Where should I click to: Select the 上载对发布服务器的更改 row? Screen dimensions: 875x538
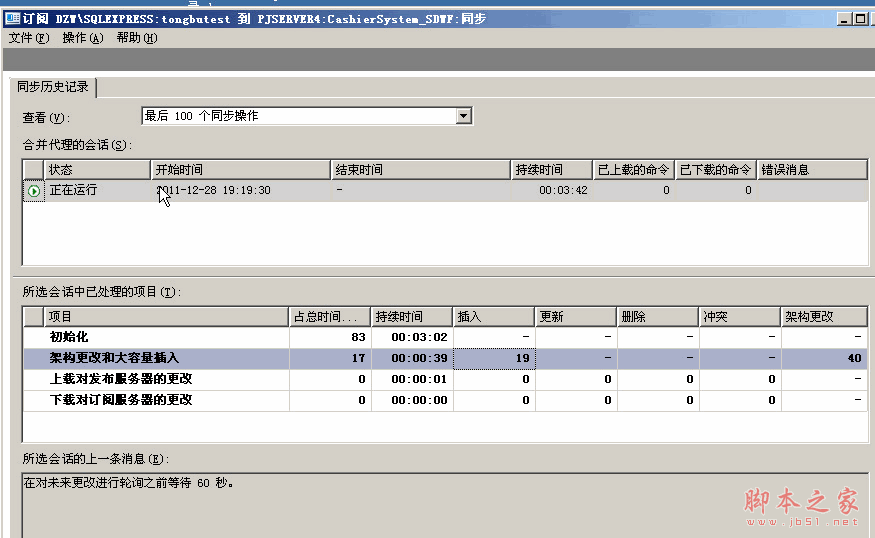click(x=445, y=380)
